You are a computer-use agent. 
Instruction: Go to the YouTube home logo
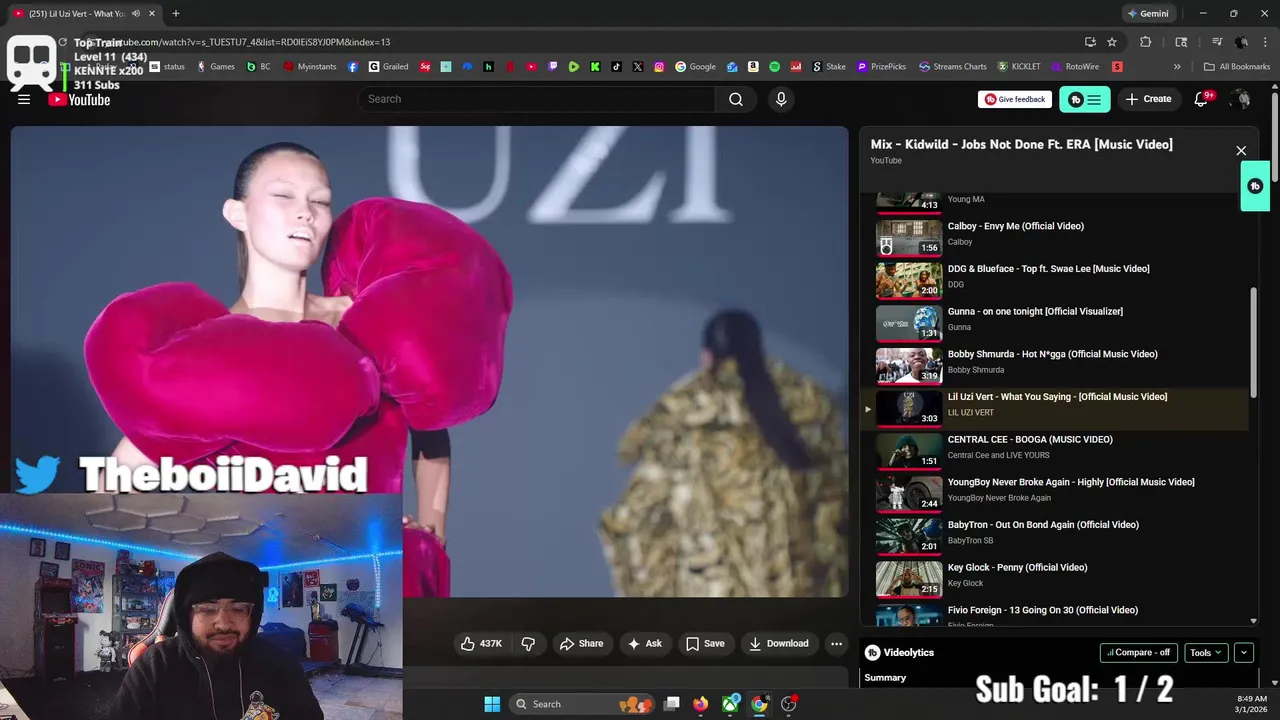tap(80, 99)
